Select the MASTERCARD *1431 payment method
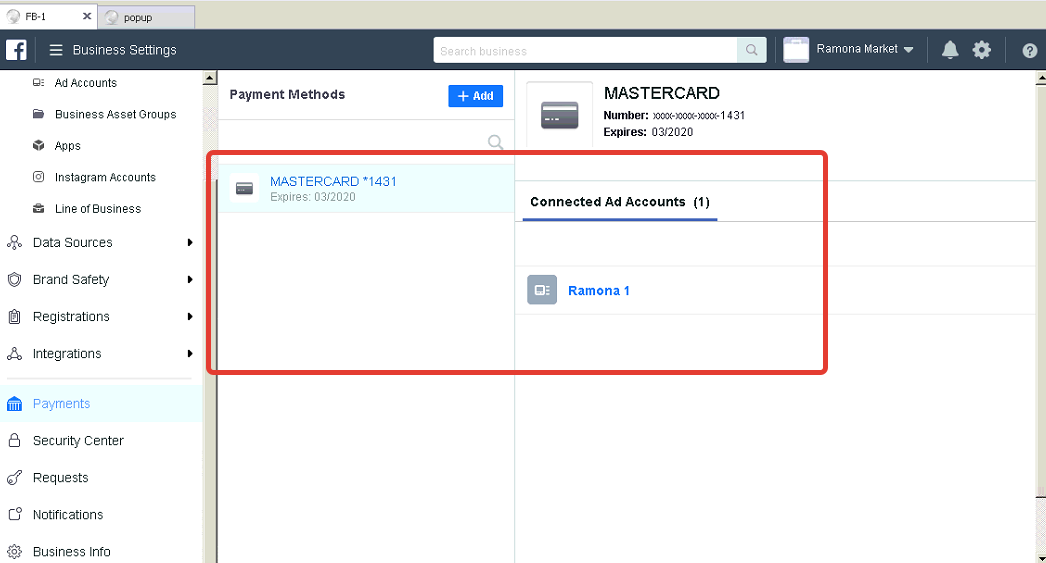 pos(366,189)
